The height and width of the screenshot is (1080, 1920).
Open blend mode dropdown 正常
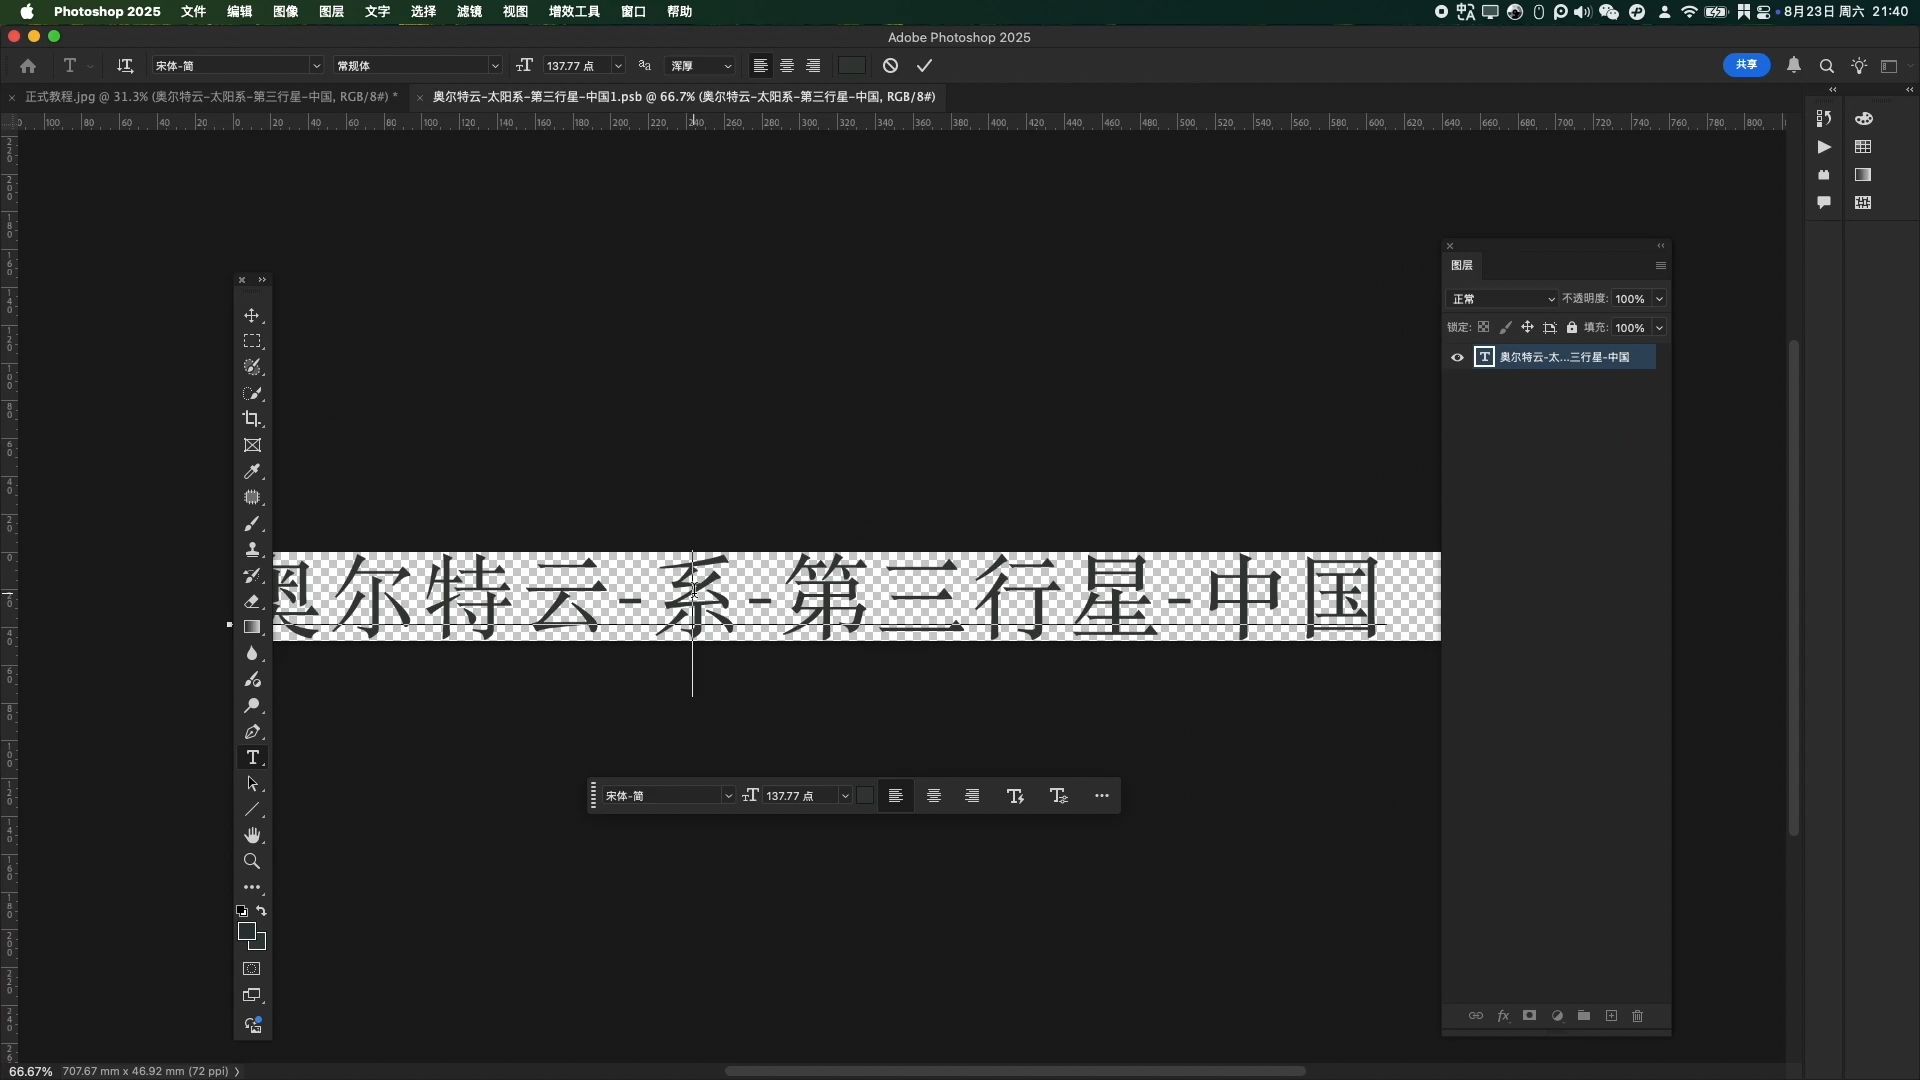click(1502, 299)
